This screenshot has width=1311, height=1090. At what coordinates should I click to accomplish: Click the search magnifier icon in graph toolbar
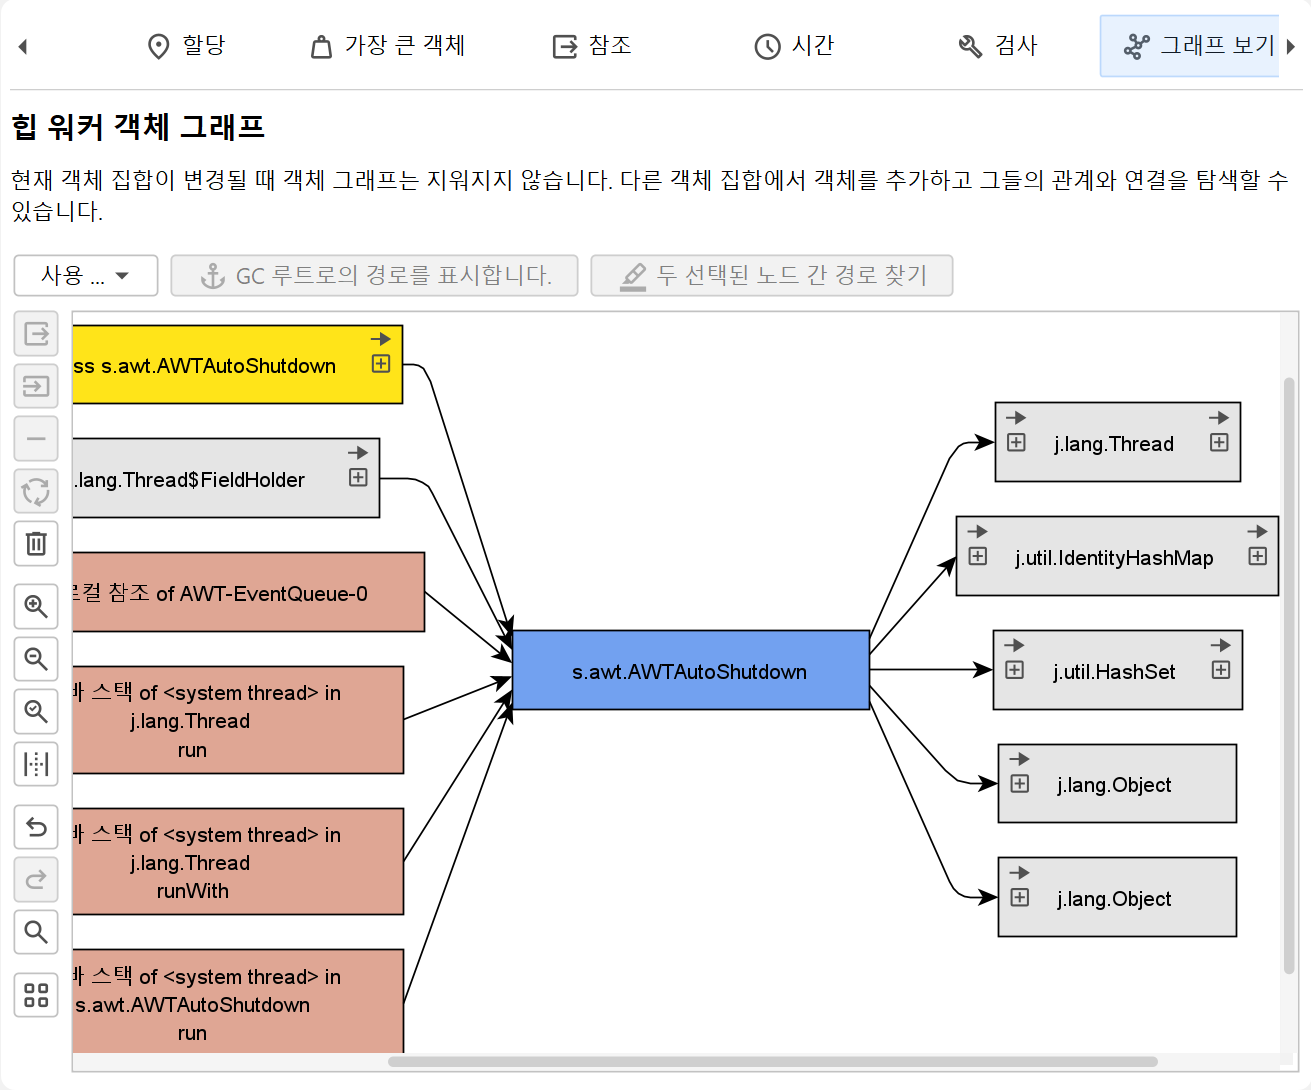(x=36, y=932)
